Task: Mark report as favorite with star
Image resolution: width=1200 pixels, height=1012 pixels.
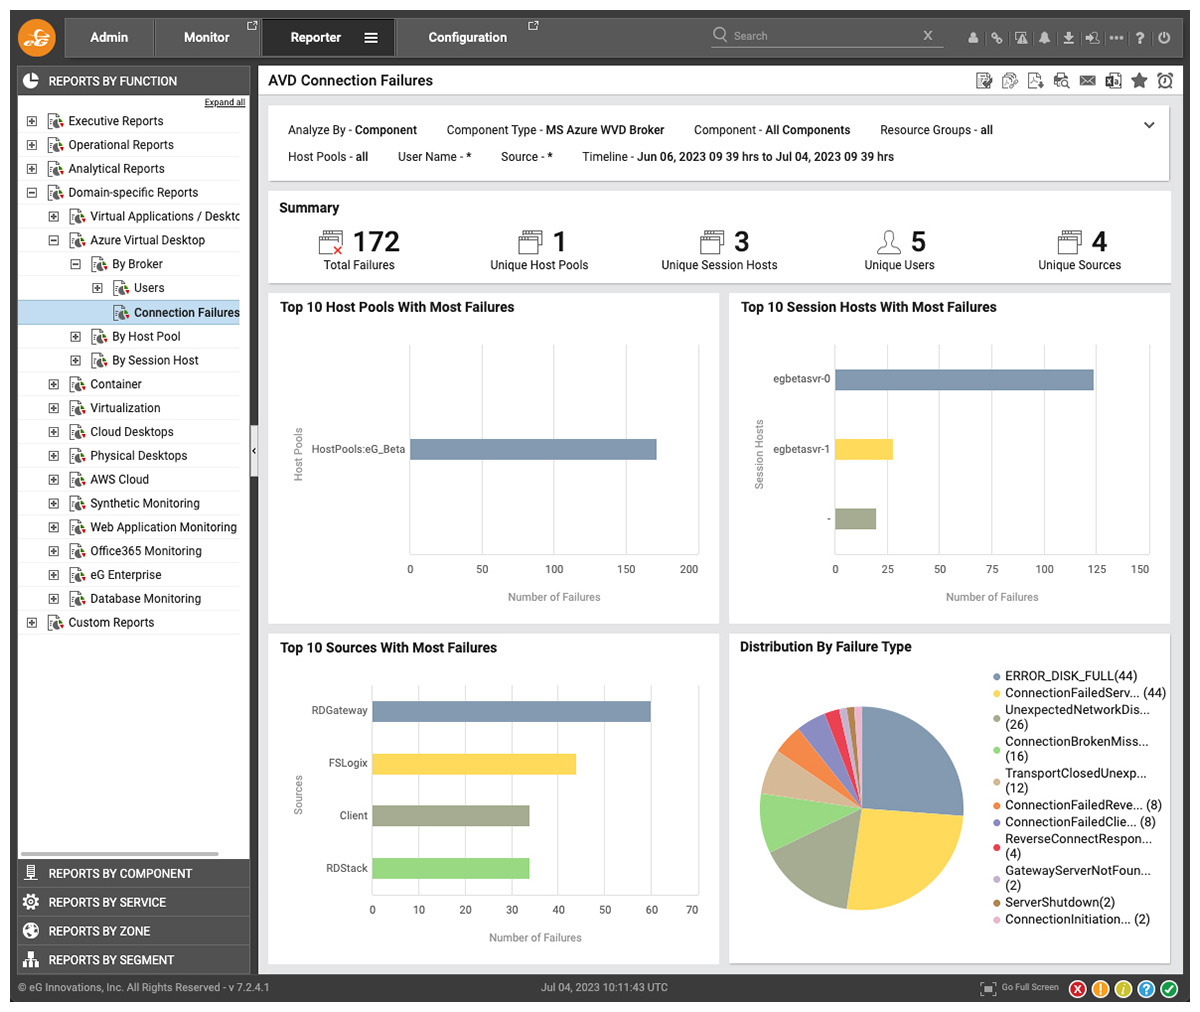Action: click(1139, 81)
